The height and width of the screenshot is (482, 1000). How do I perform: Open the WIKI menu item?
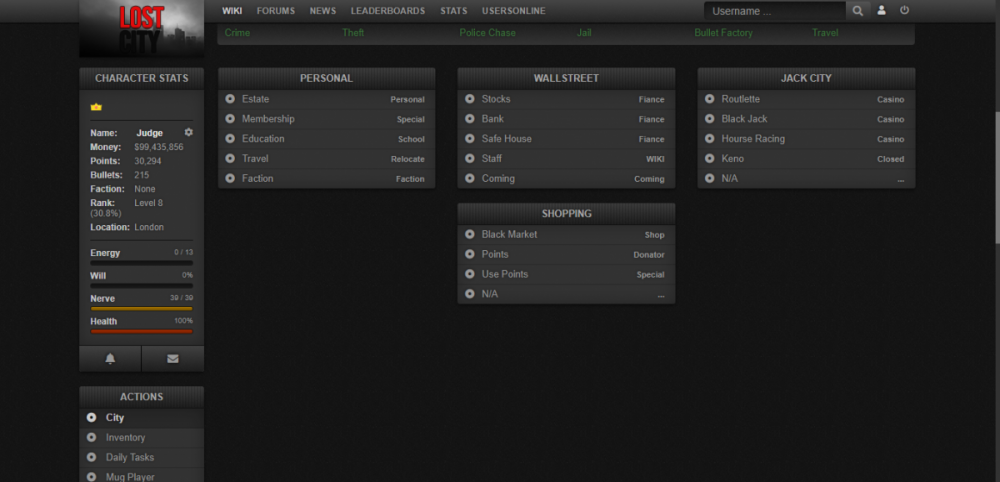coord(232,11)
